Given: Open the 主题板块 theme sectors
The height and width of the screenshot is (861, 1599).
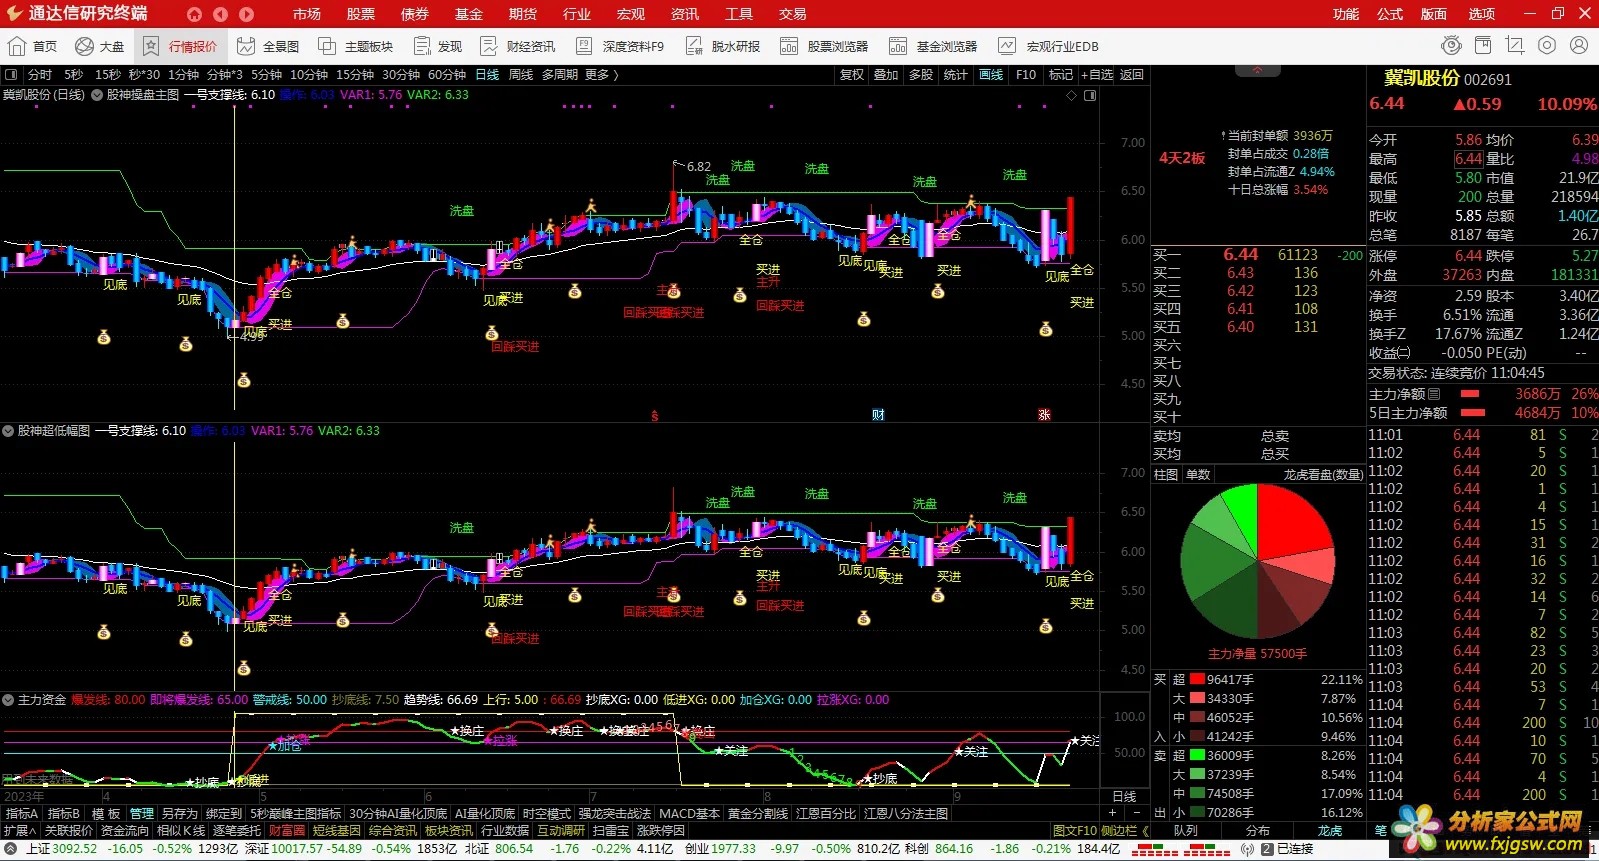Looking at the screenshot, I should point(356,46).
